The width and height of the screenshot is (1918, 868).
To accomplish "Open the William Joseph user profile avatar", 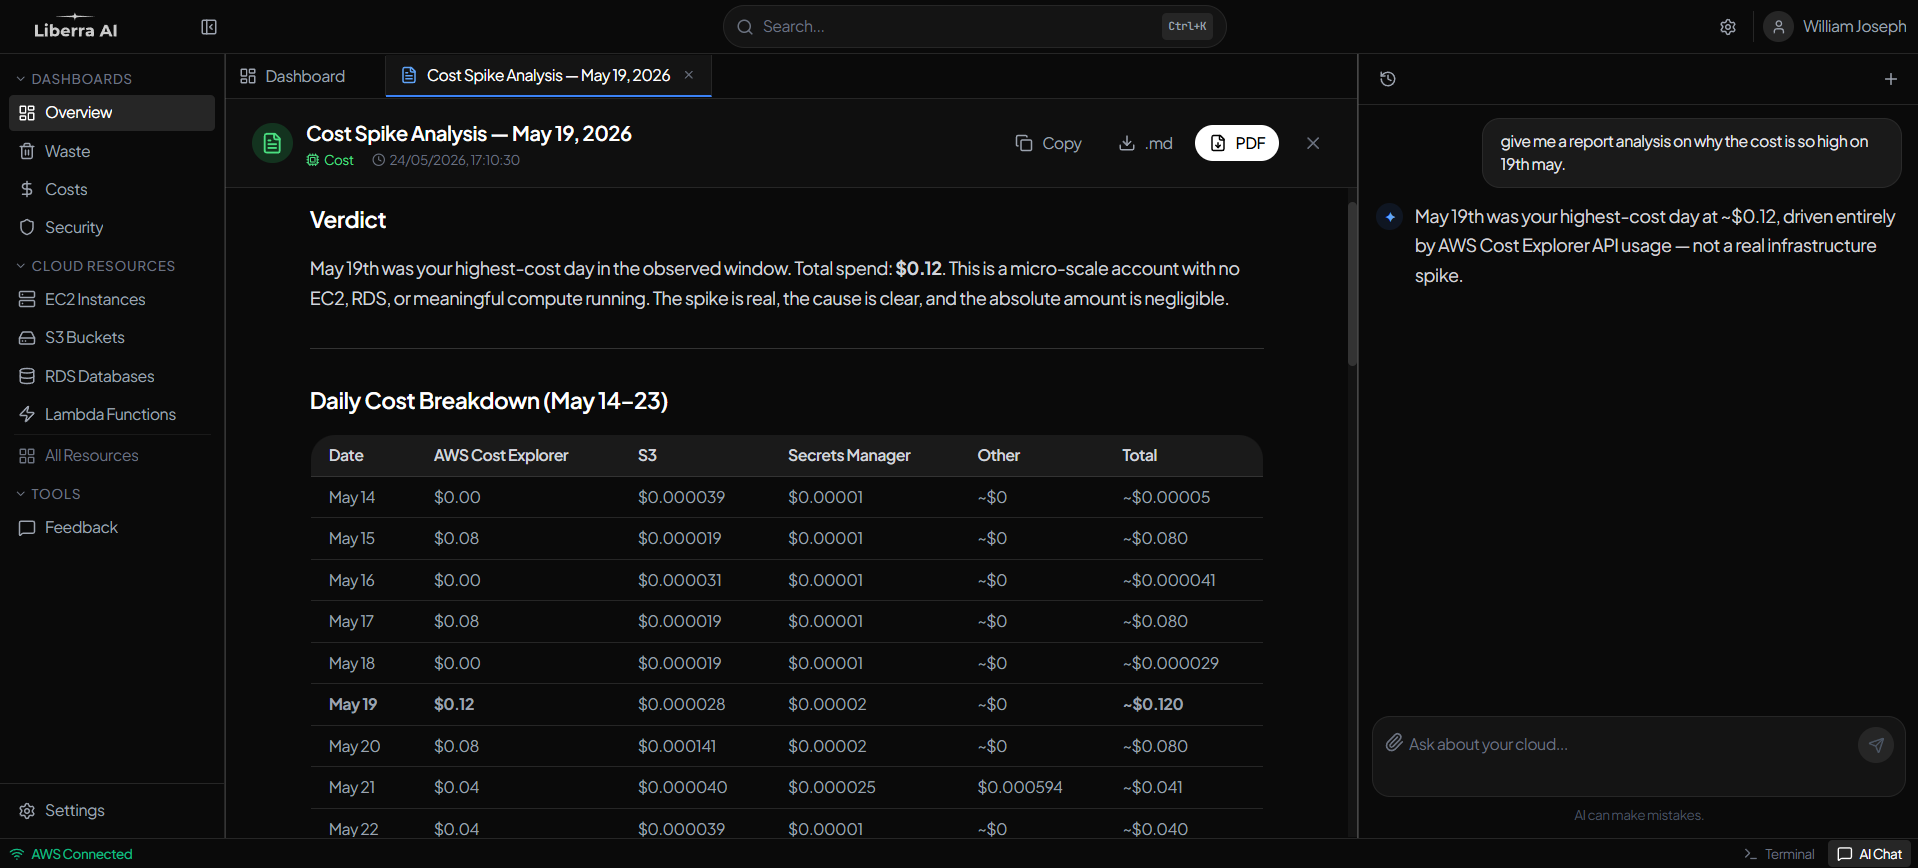I will (1778, 27).
